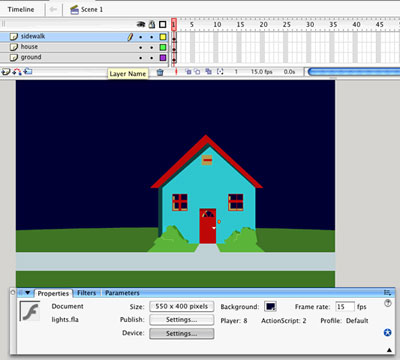
Task: Open the Background color swatch
Action: (270, 306)
